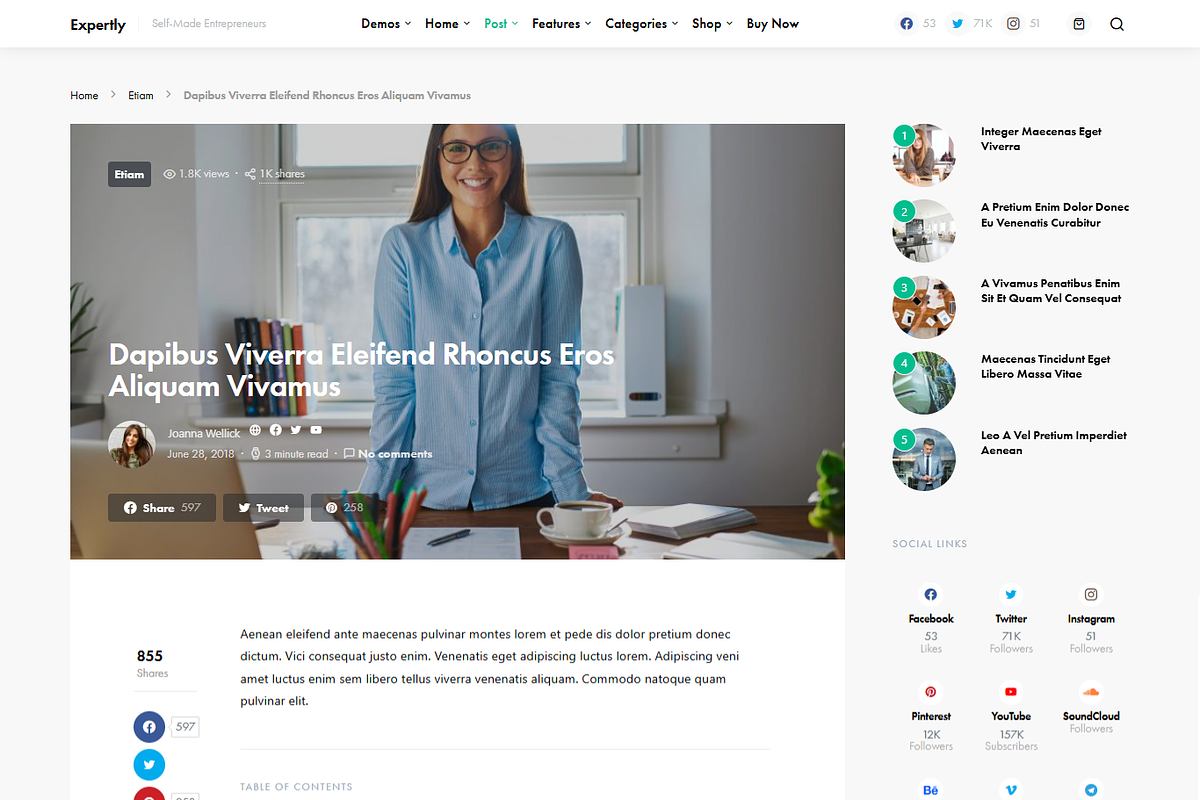Viewport: 1200px width, 800px height.
Task: Click the round Twitter share icon
Action: [149, 765]
